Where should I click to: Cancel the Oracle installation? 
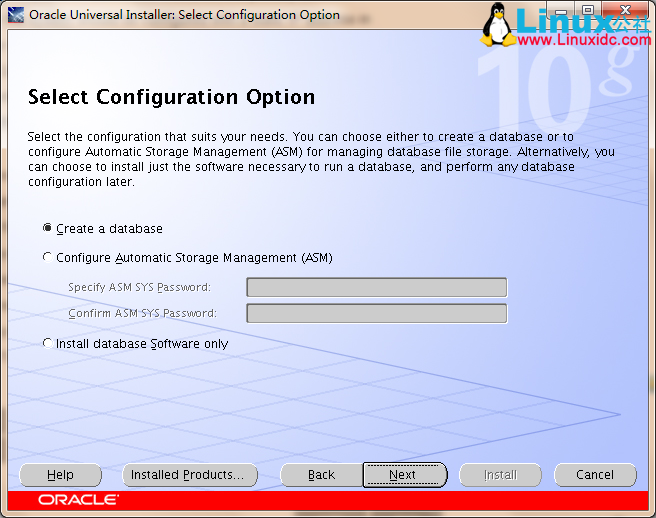[x=595, y=475]
